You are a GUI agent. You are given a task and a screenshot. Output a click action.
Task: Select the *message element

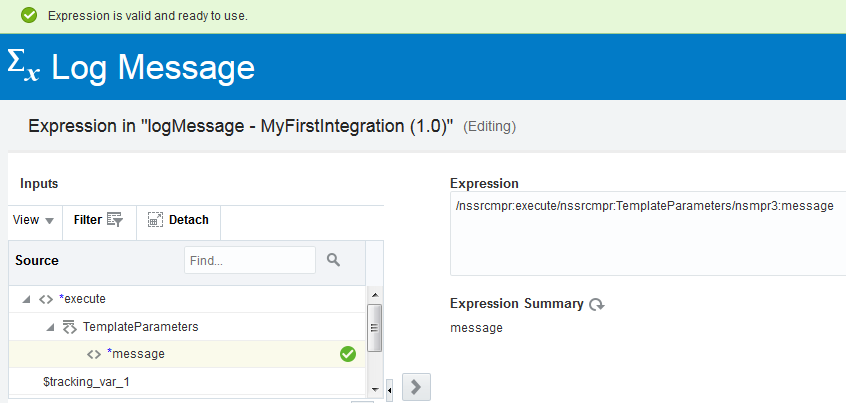(135, 354)
